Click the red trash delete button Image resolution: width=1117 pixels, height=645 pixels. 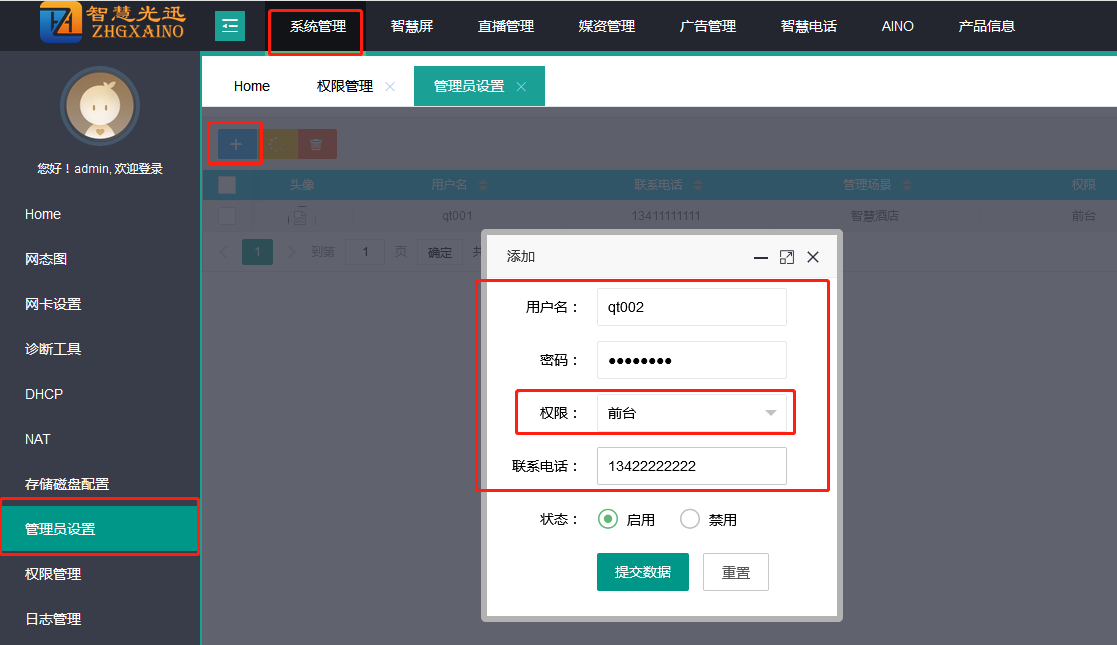[x=316, y=144]
